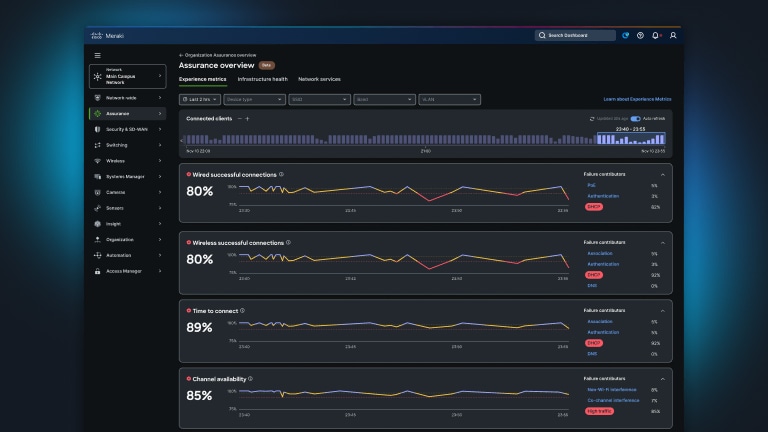Click the blue globe icon in header

625,35
